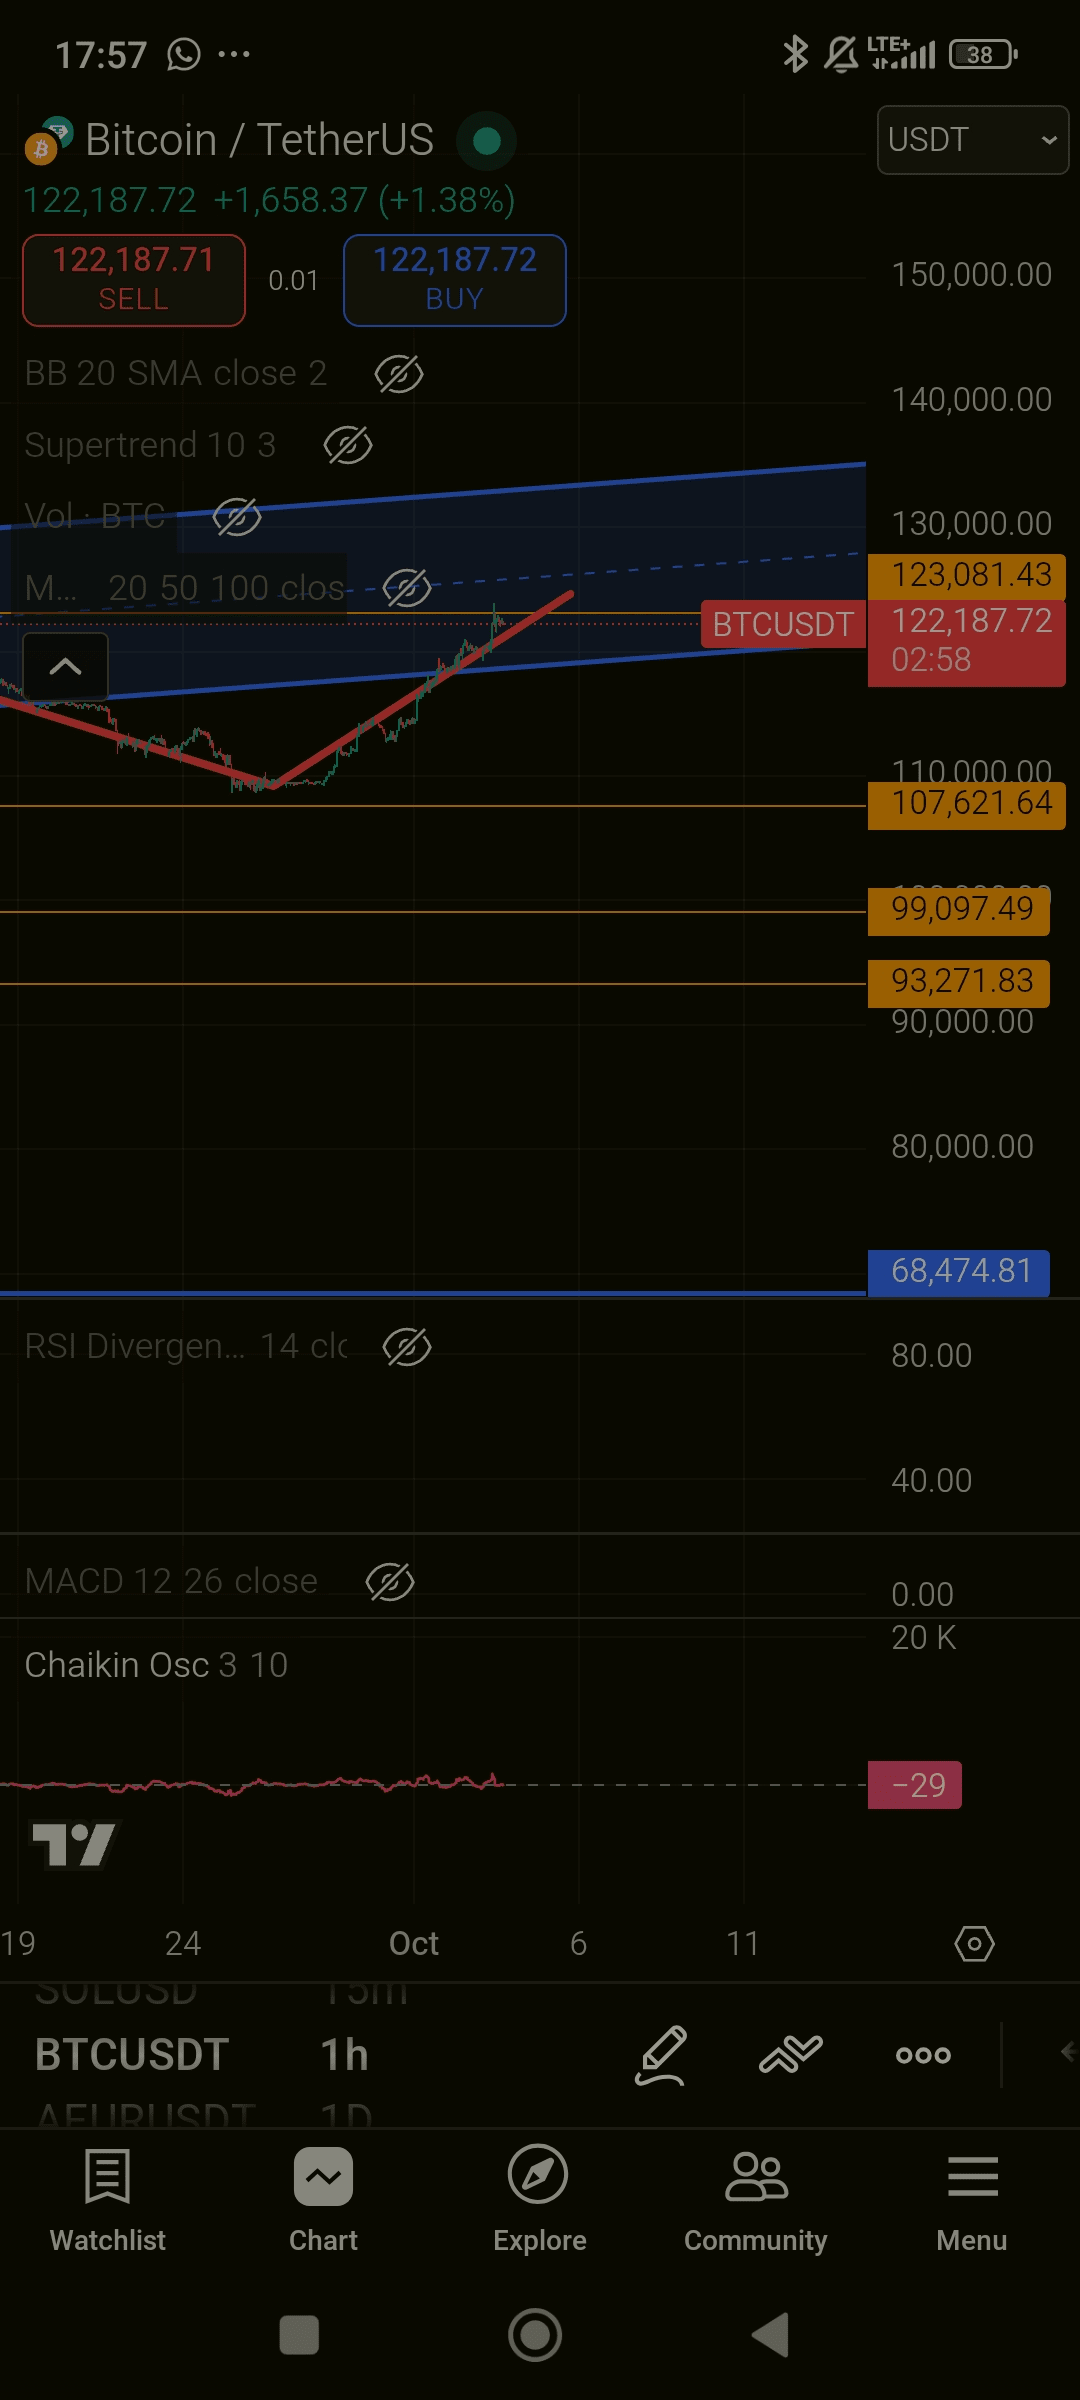Open chart settings hexagon gear icon
1080x2400 pixels.
[x=974, y=1944]
